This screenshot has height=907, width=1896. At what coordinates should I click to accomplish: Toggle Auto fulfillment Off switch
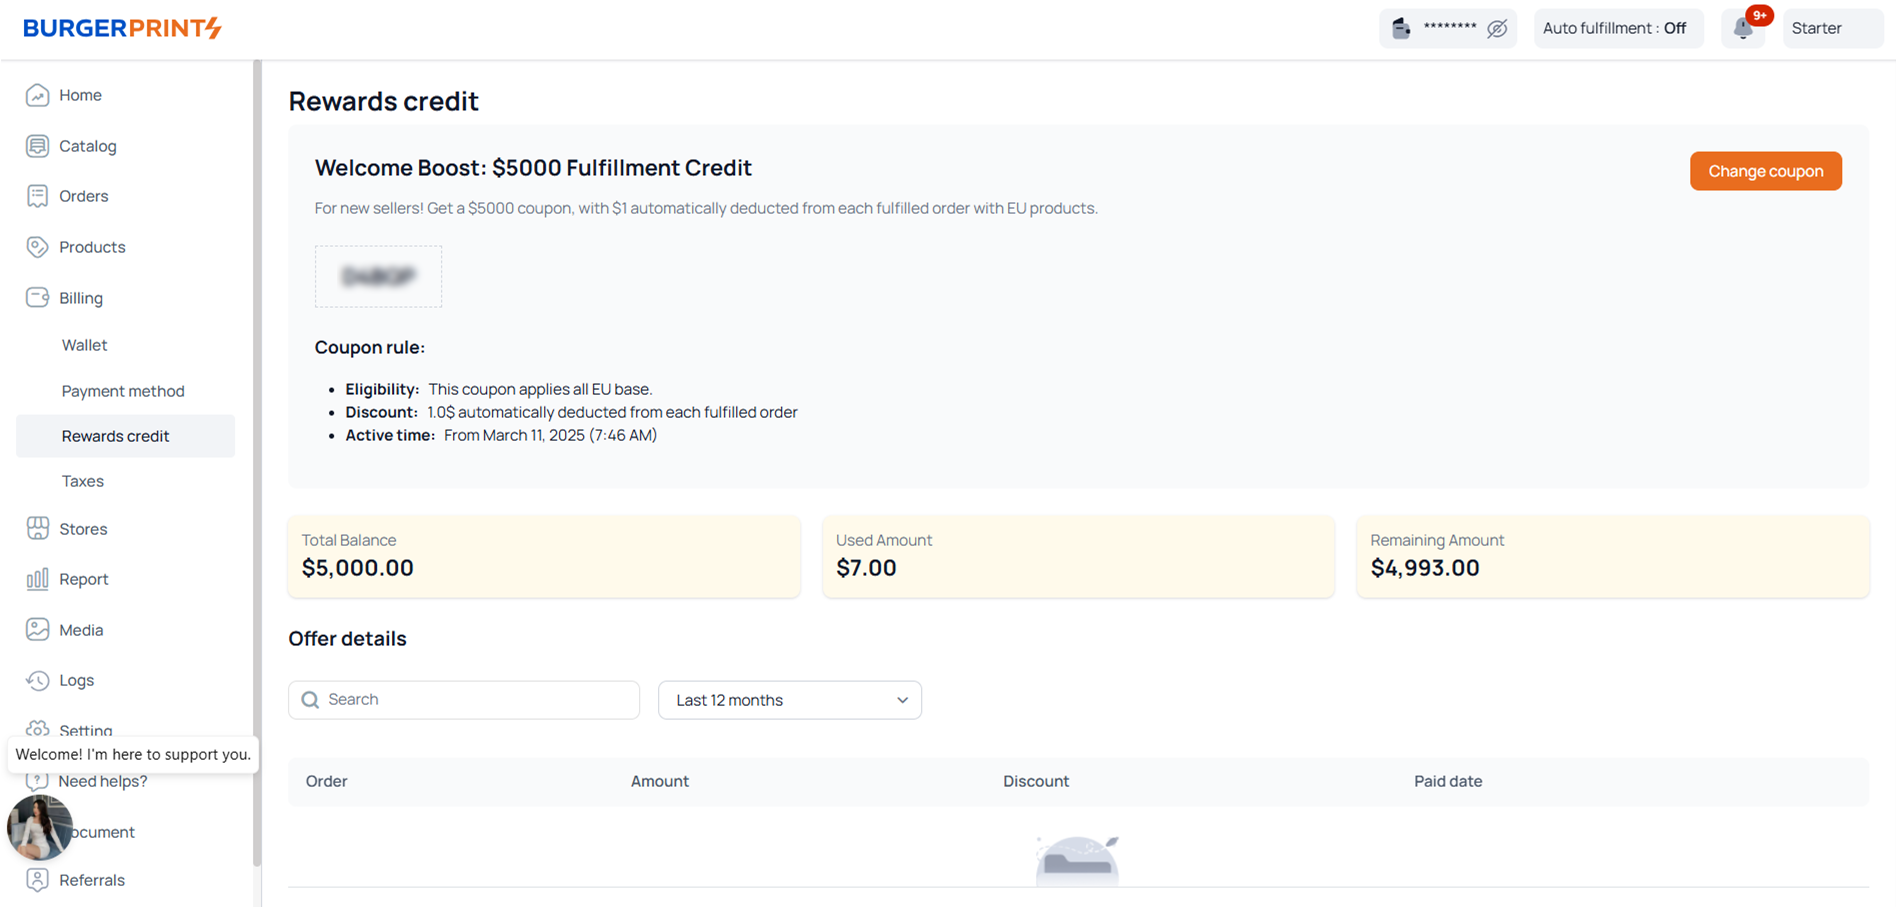(1617, 29)
